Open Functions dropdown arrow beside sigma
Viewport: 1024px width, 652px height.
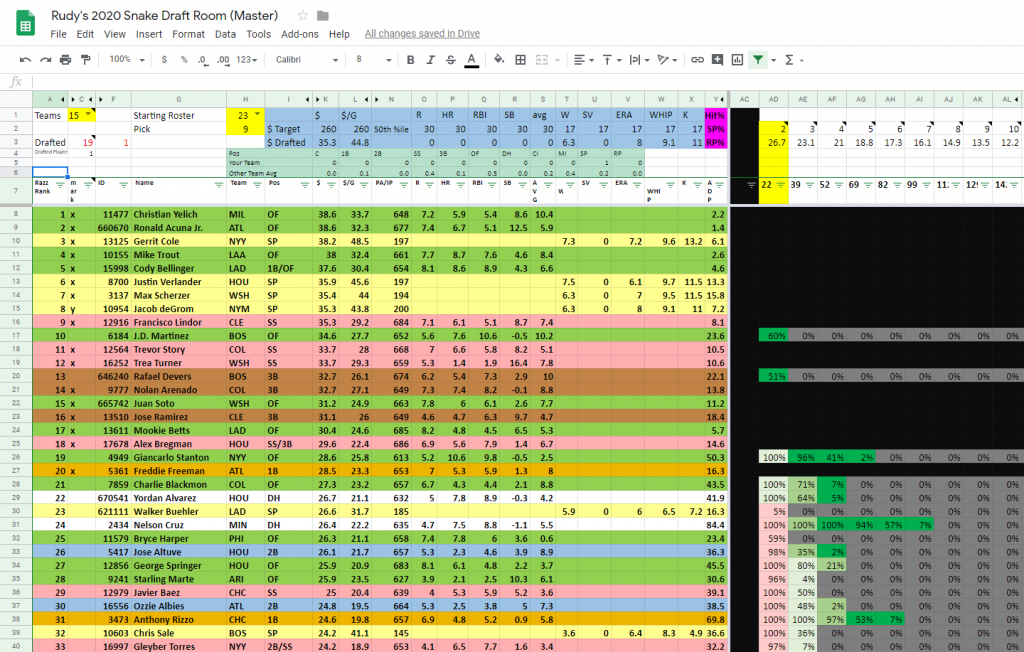[801, 60]
